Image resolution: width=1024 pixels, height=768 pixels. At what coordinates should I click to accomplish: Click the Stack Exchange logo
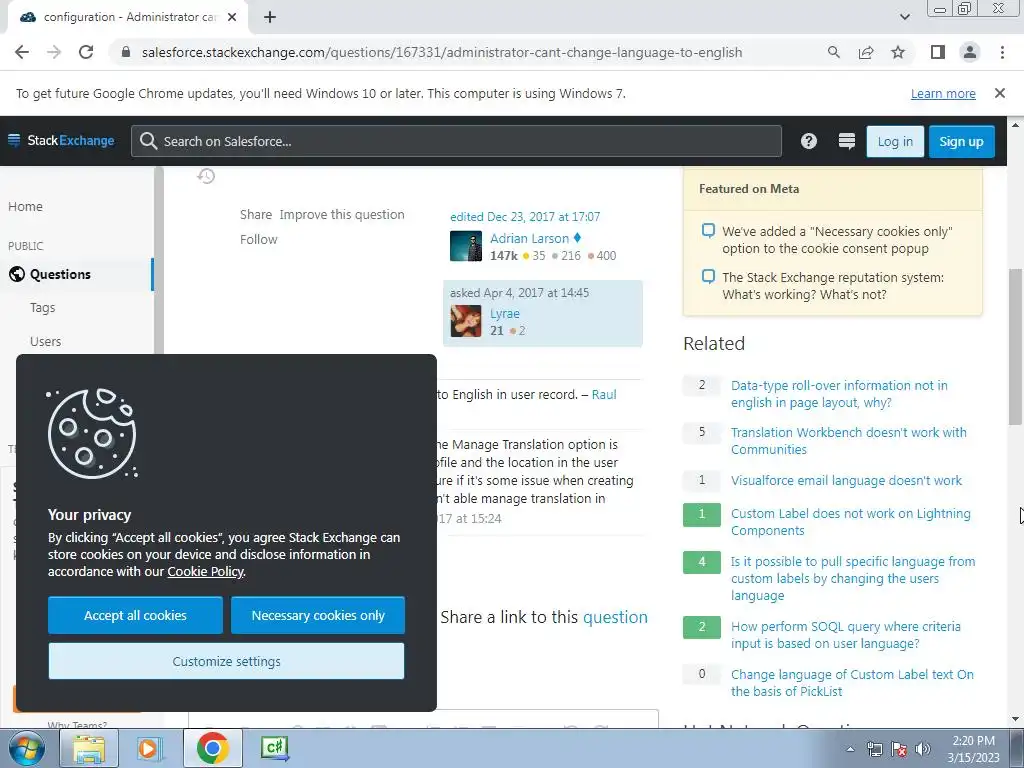(61, 140)
